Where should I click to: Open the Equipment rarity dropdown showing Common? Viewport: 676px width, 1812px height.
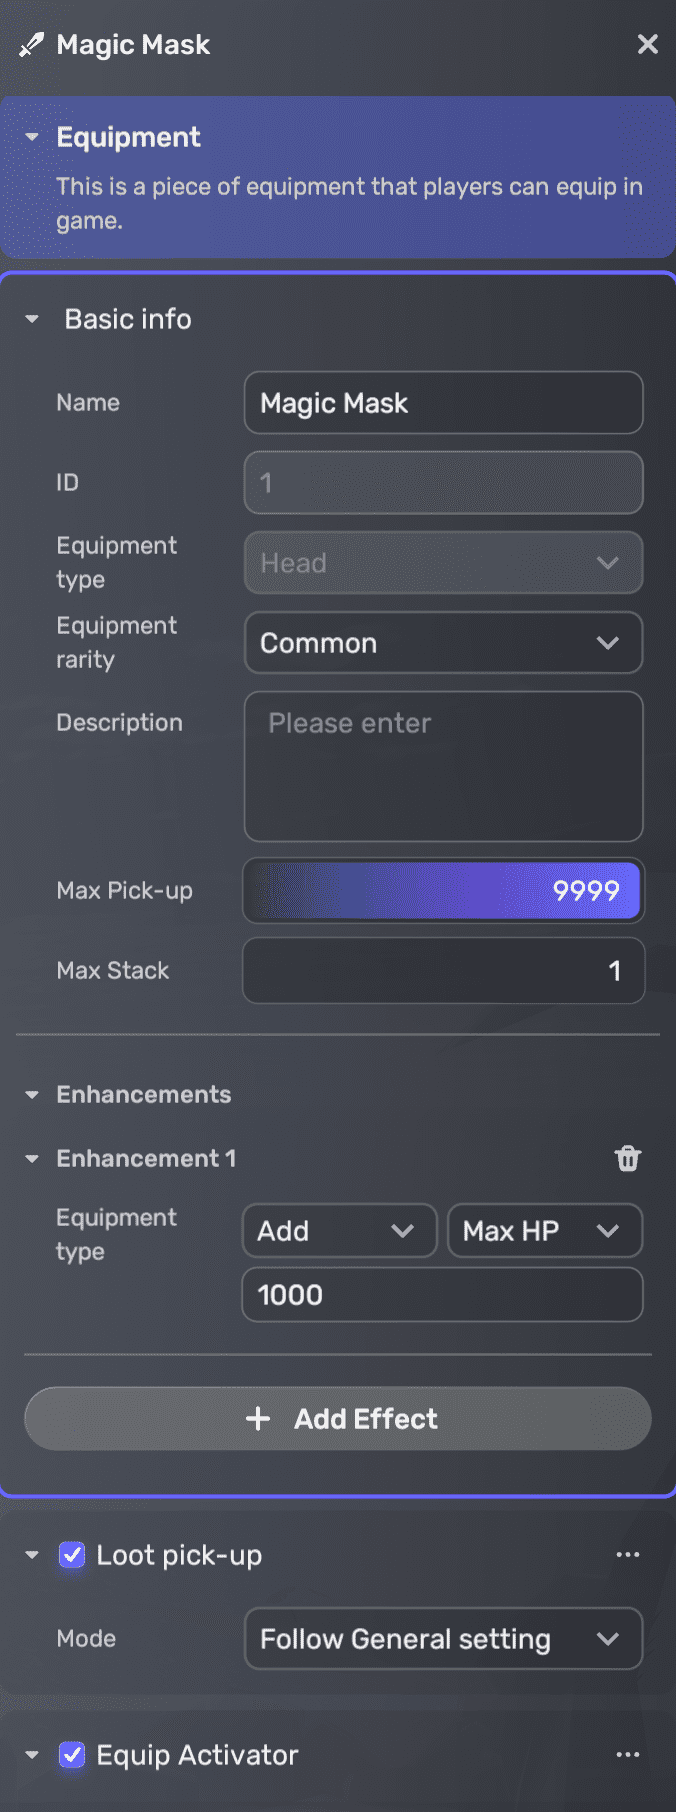[443, 643]
